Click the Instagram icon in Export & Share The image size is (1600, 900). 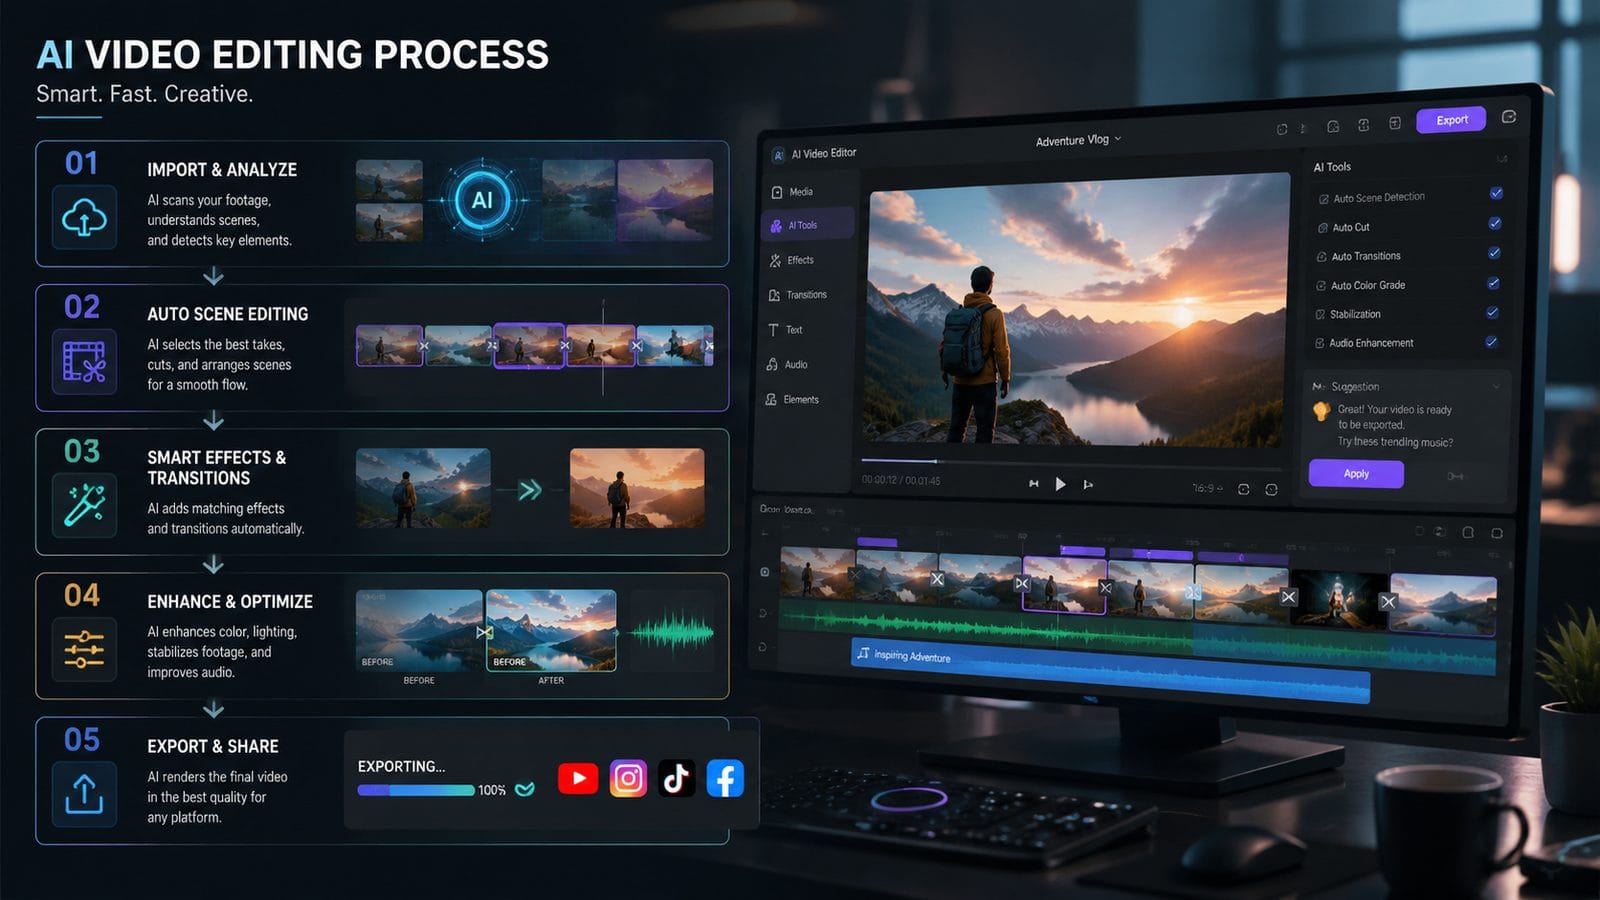click(x=628, y=778)
